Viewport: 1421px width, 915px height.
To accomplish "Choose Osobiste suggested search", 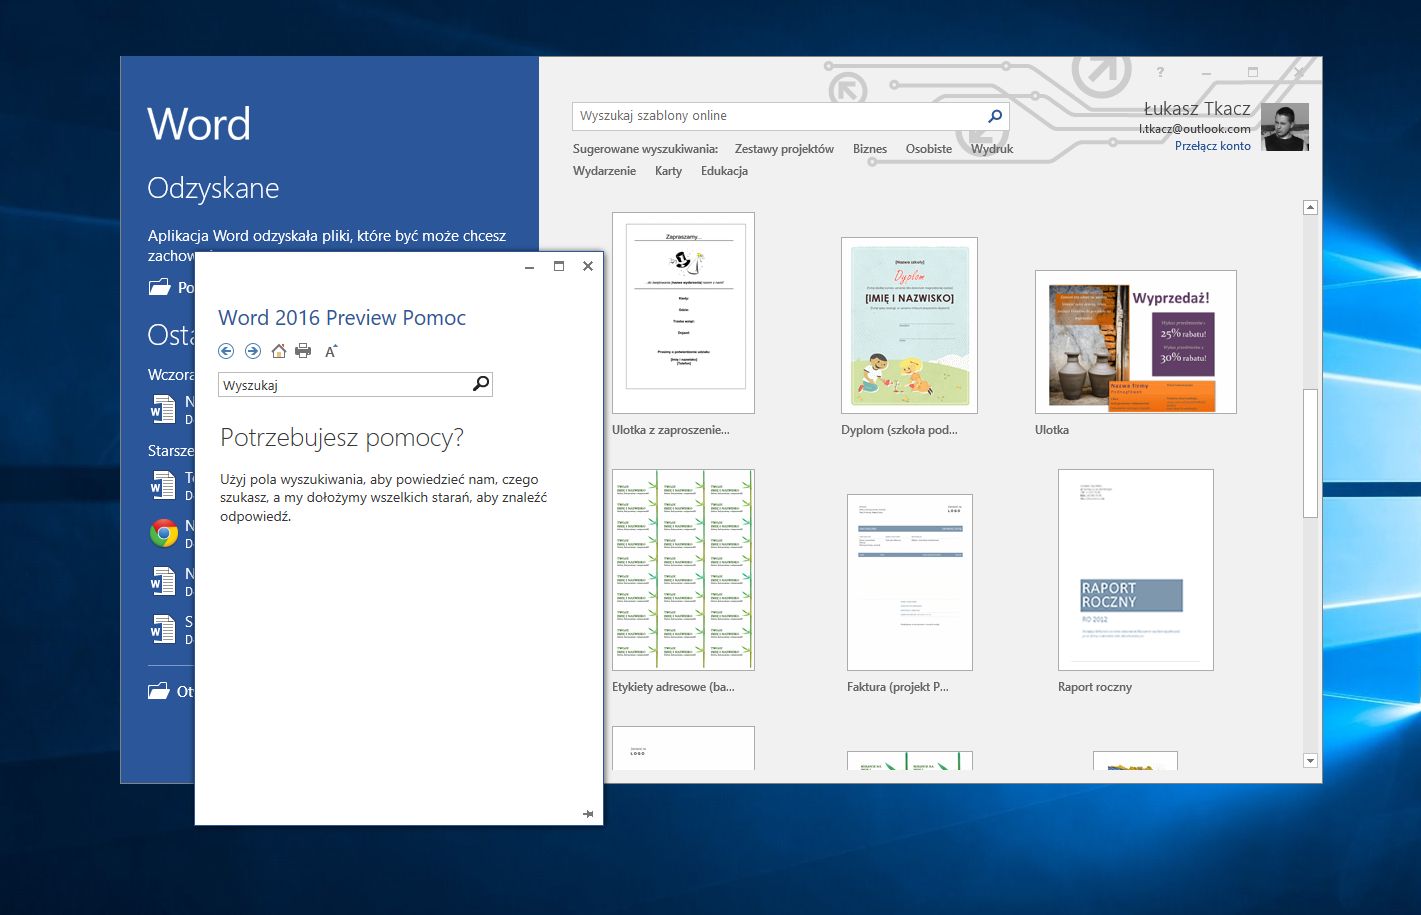I will pyautogui.click(x=929, y=149).
